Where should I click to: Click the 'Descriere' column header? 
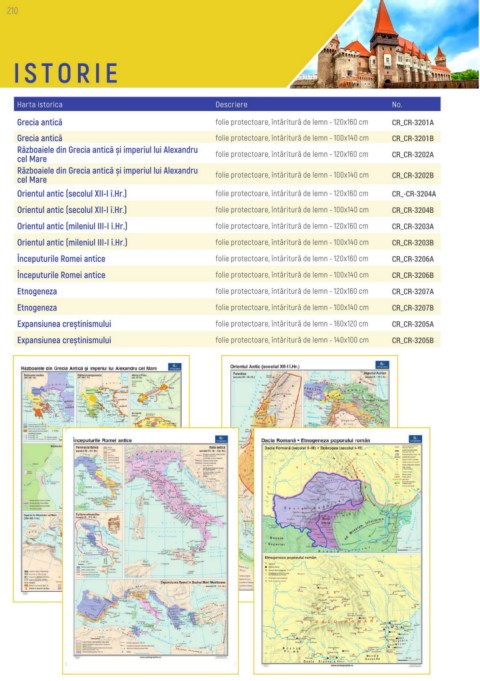[232, 105]
